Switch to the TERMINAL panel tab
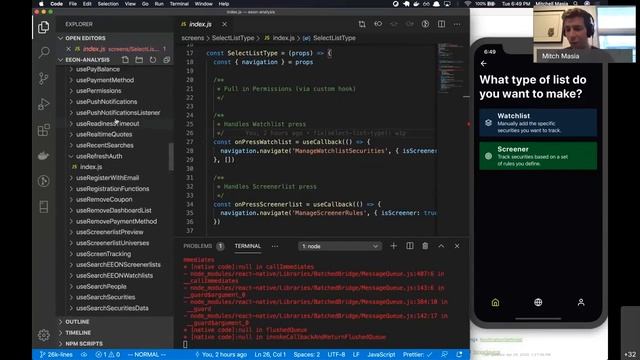This screenshot has height=360, width=640. (x=247, y=246)
